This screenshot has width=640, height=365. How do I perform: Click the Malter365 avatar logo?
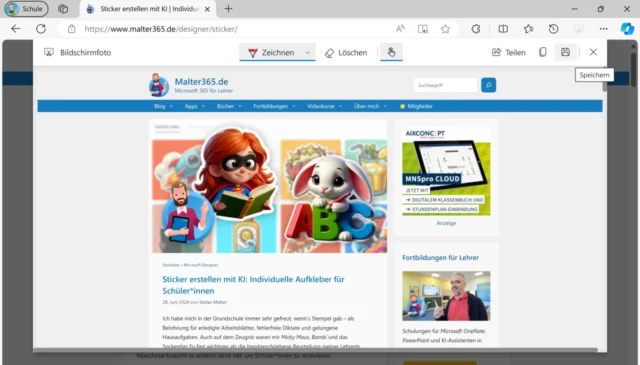point(158,85)
